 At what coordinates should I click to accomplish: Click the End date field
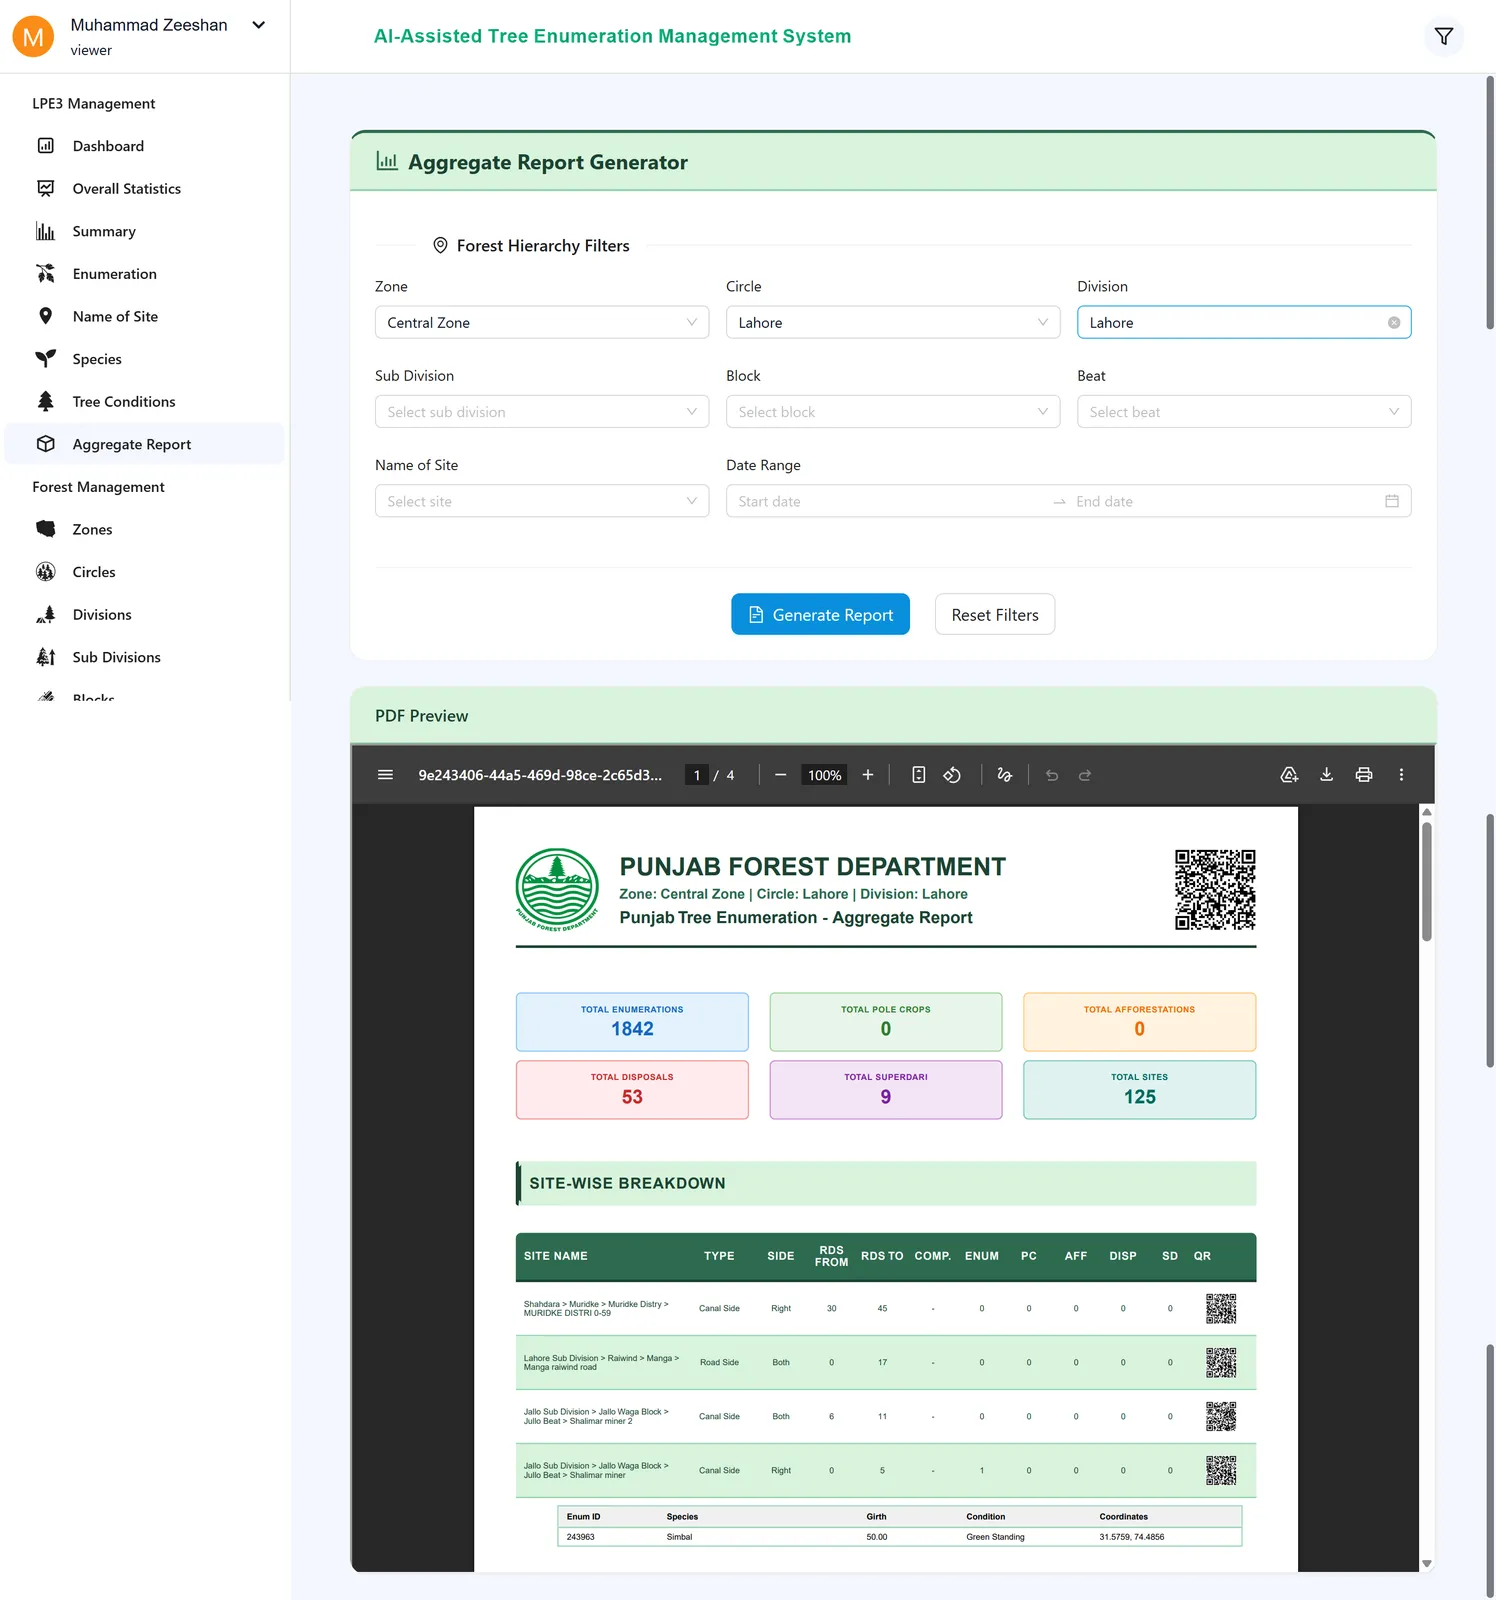[1224, 501]
